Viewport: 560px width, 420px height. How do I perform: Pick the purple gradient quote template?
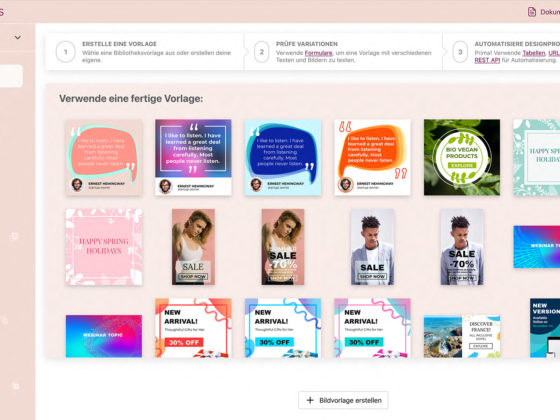[x=193, y=158]
